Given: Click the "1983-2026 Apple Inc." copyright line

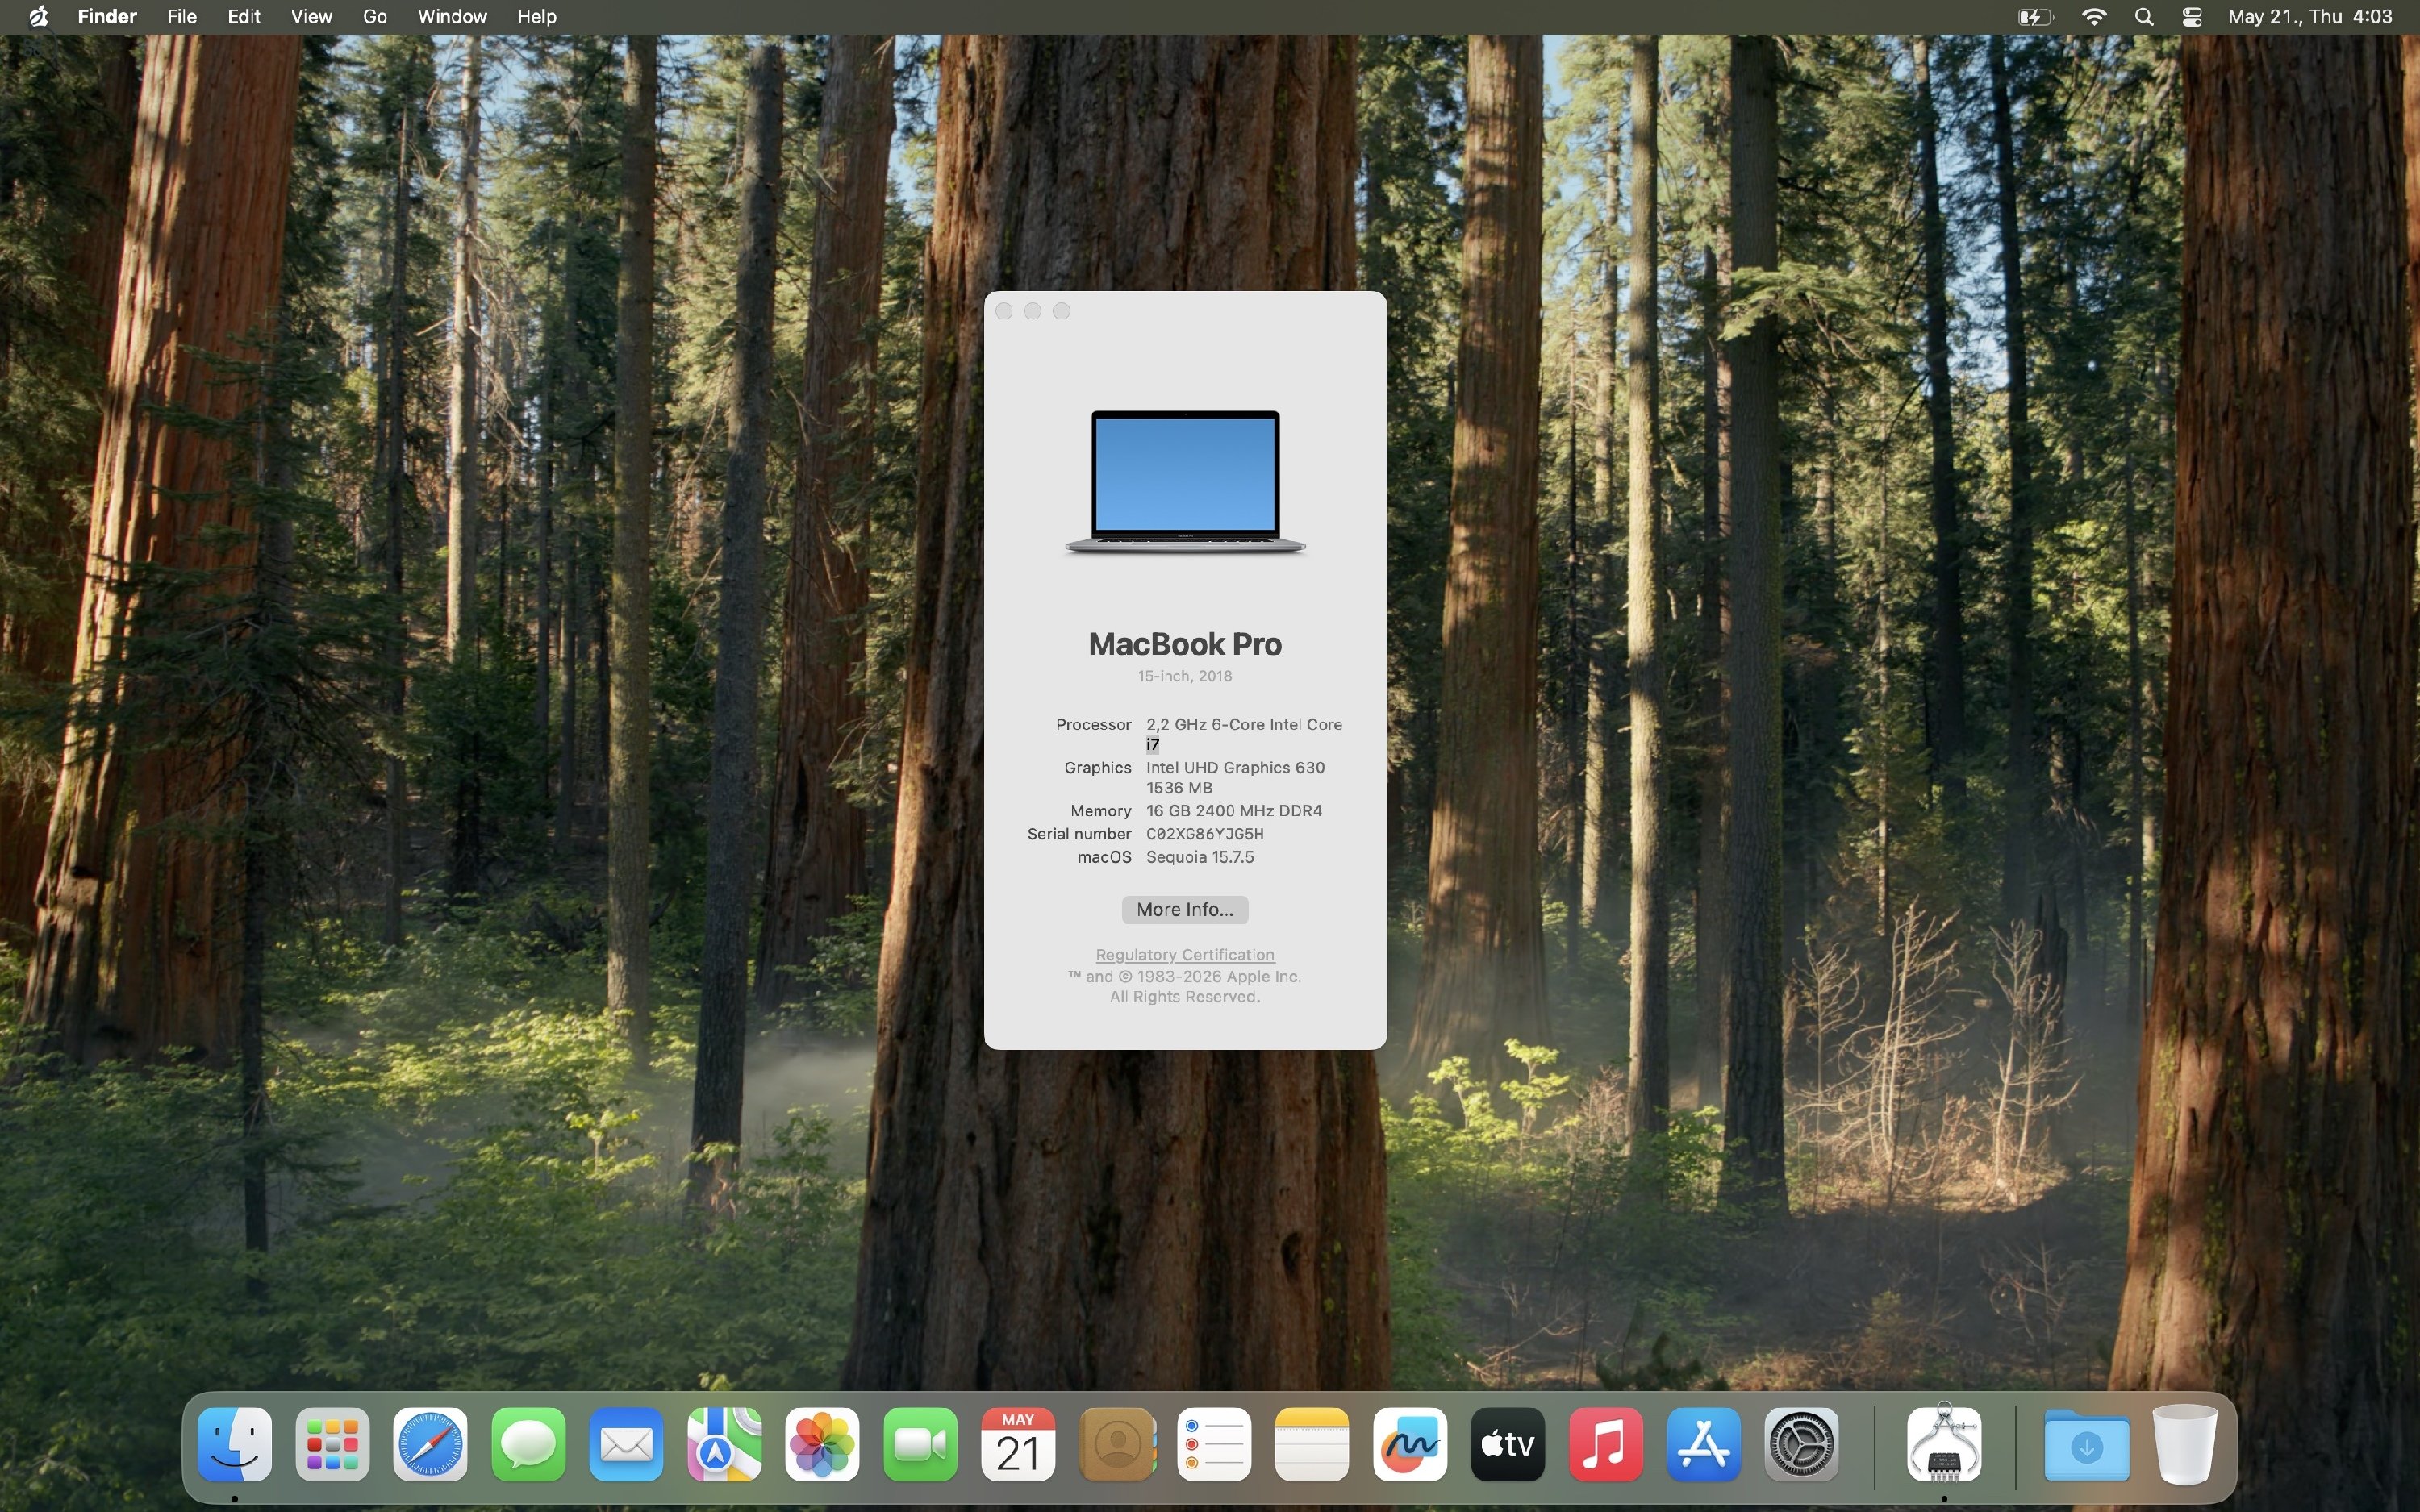Looking at the screenshot, I should (x=1184, y=976).
